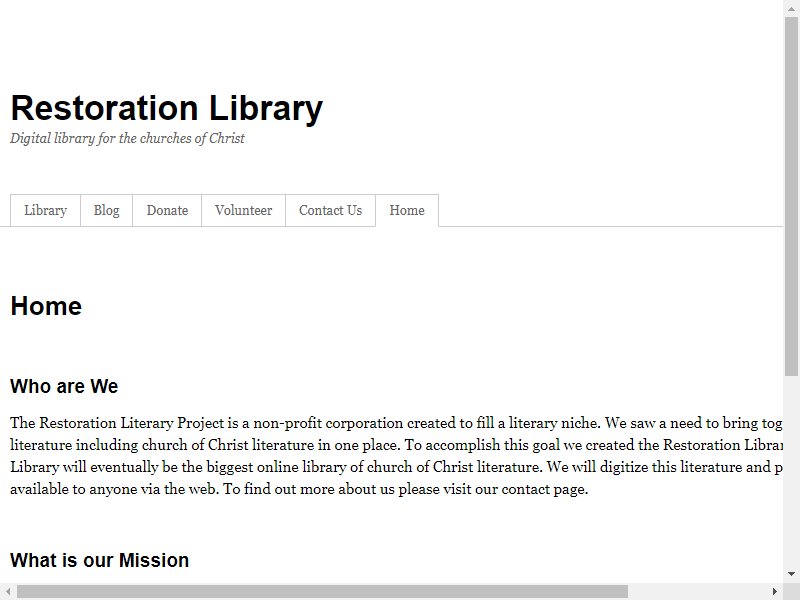Image resolution: width=800 pixels, height=600 pixels.
Task: Click the horizontal scrollbar thumb
Action: [322, 592]
